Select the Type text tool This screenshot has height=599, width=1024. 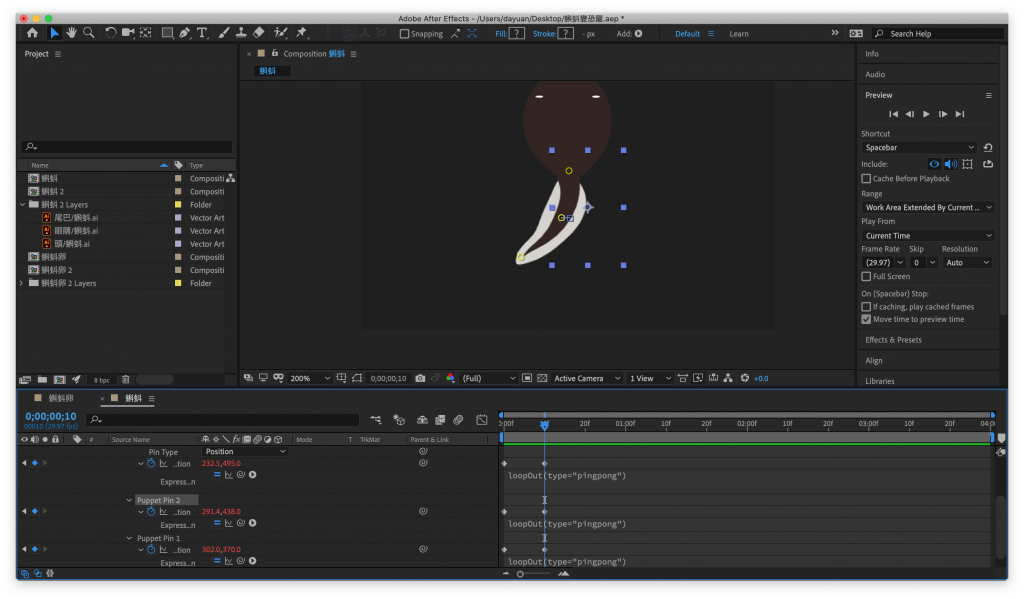coord(202,33)
